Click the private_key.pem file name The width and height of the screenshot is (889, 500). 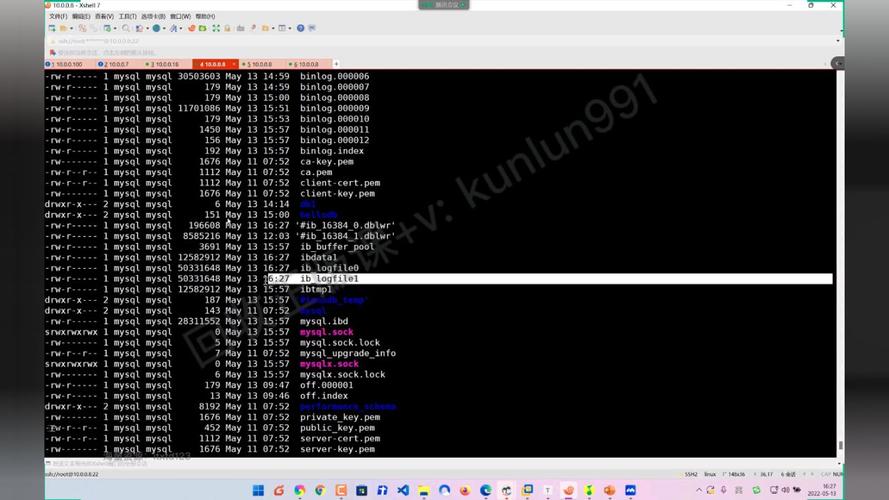[x=340, y=417]
